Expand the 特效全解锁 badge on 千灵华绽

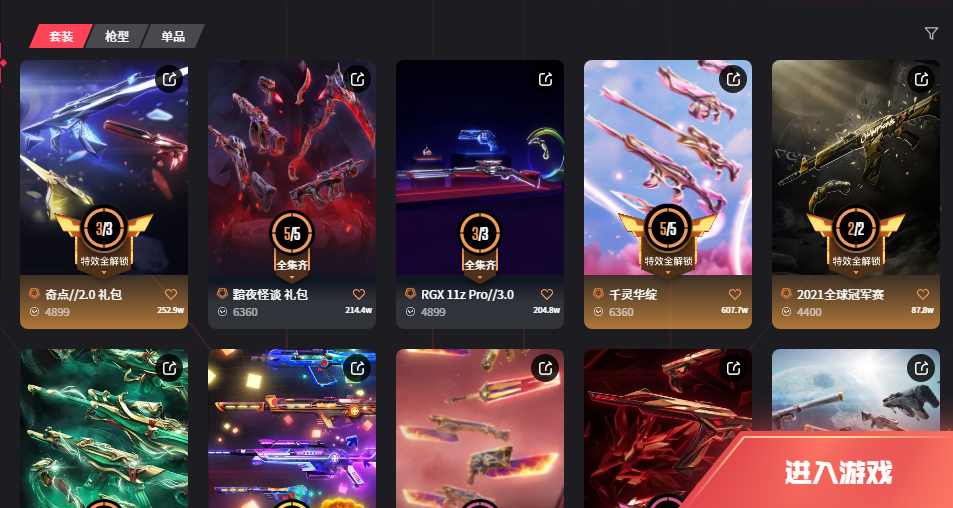tap(668, 242)
